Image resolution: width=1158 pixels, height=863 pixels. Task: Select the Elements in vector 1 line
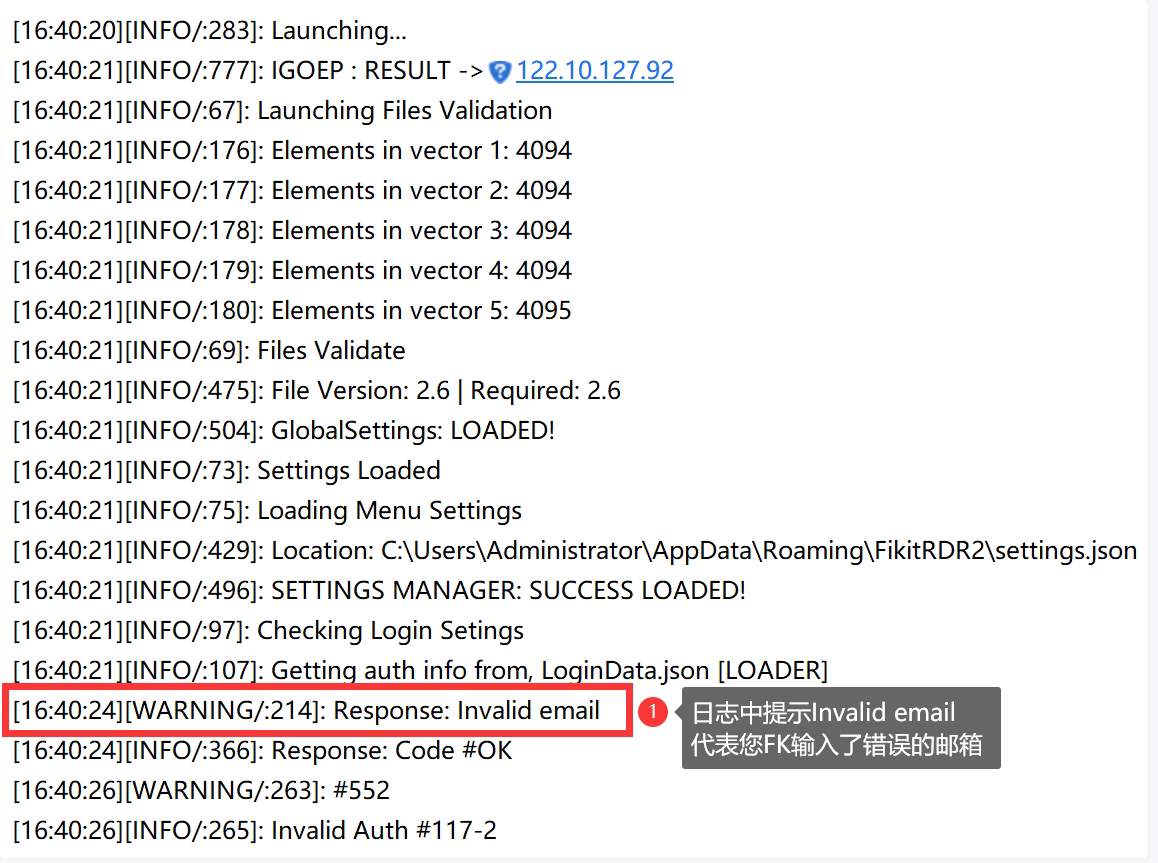point(292,150)
